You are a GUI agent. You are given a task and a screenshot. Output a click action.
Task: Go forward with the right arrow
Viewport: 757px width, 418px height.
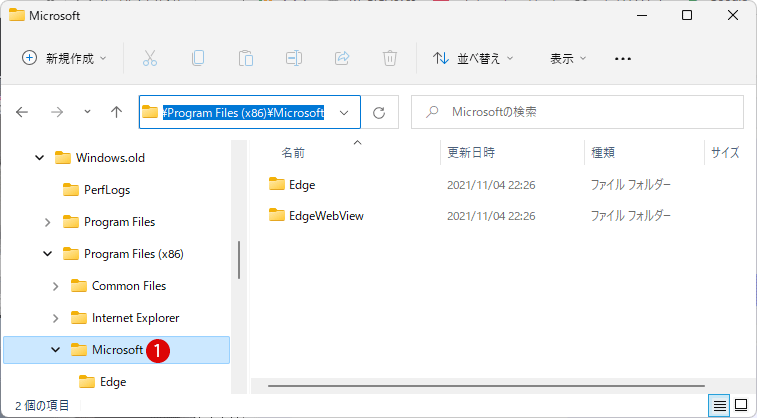(x=57, y=112)
